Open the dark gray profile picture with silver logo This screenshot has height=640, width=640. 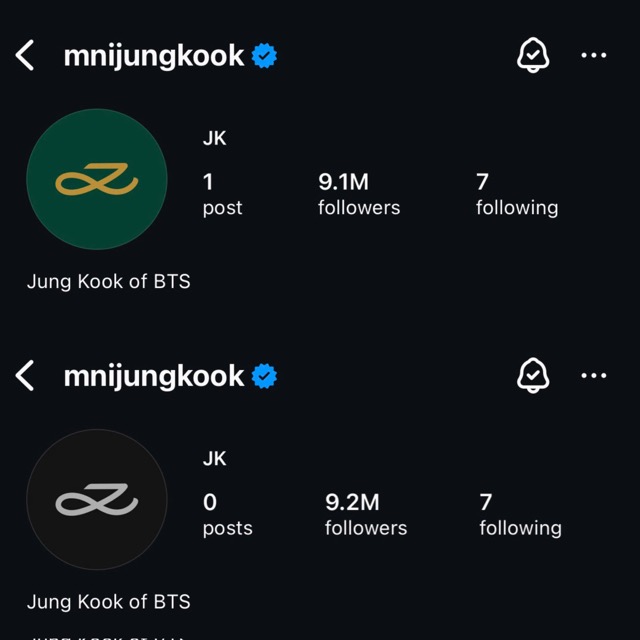pos(97,500)
